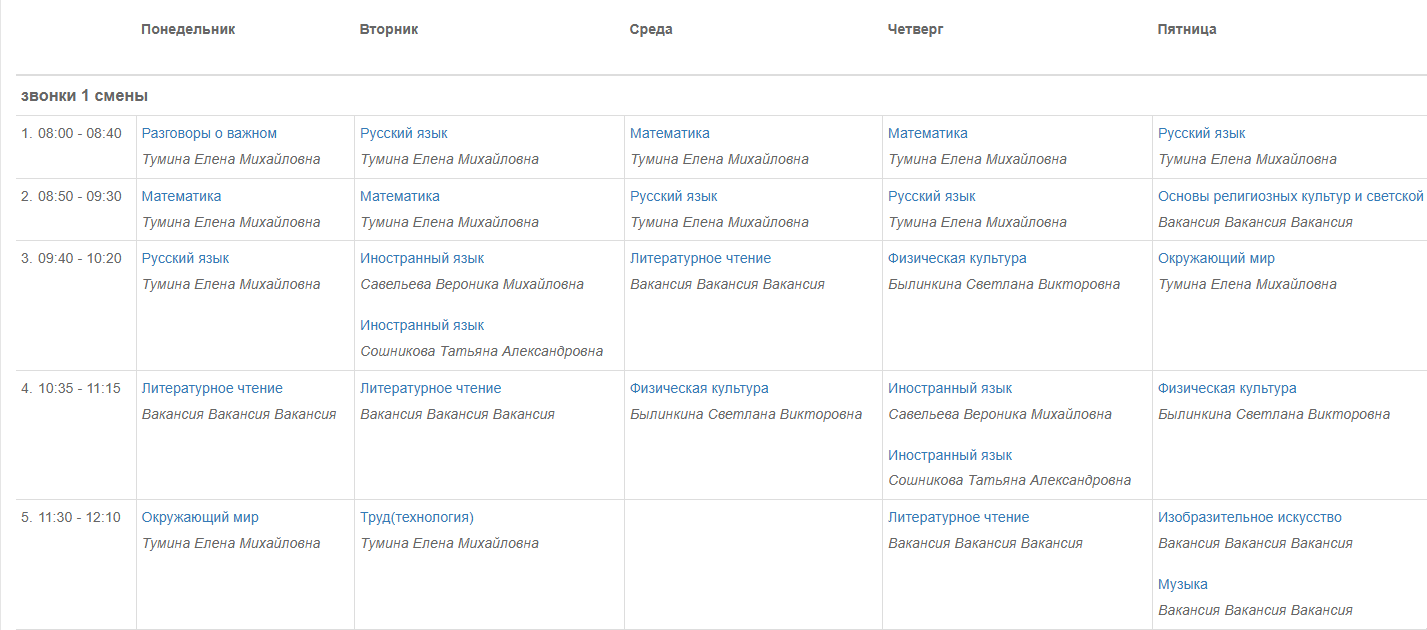Select the Понедельник column header
This screenshot has height=630, width=1427.
pos(188,29)
